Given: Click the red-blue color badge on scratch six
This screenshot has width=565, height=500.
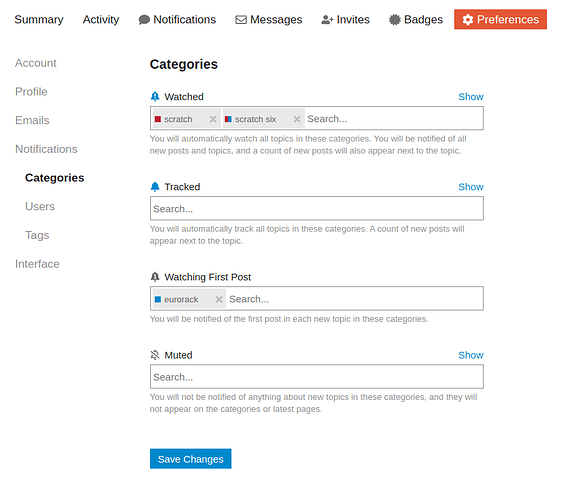Looking at the screenshot, I should click(228, 119).
